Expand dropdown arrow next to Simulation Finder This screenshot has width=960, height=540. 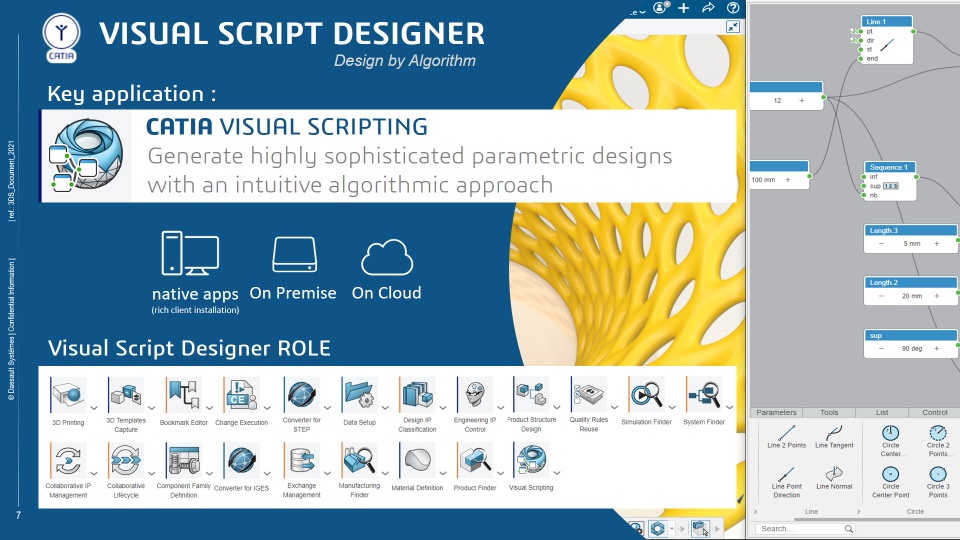click(x=672, y=408)
